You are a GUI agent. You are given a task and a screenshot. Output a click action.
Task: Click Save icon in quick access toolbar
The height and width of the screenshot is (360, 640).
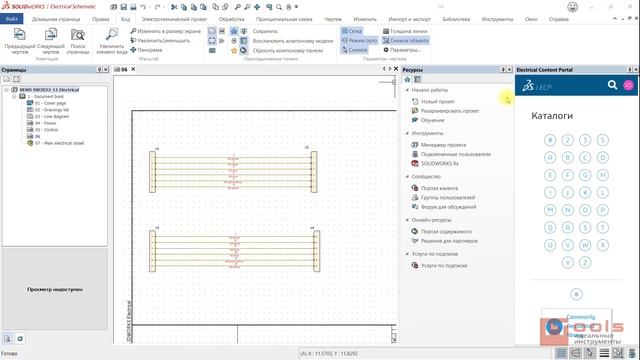point(124,7)
